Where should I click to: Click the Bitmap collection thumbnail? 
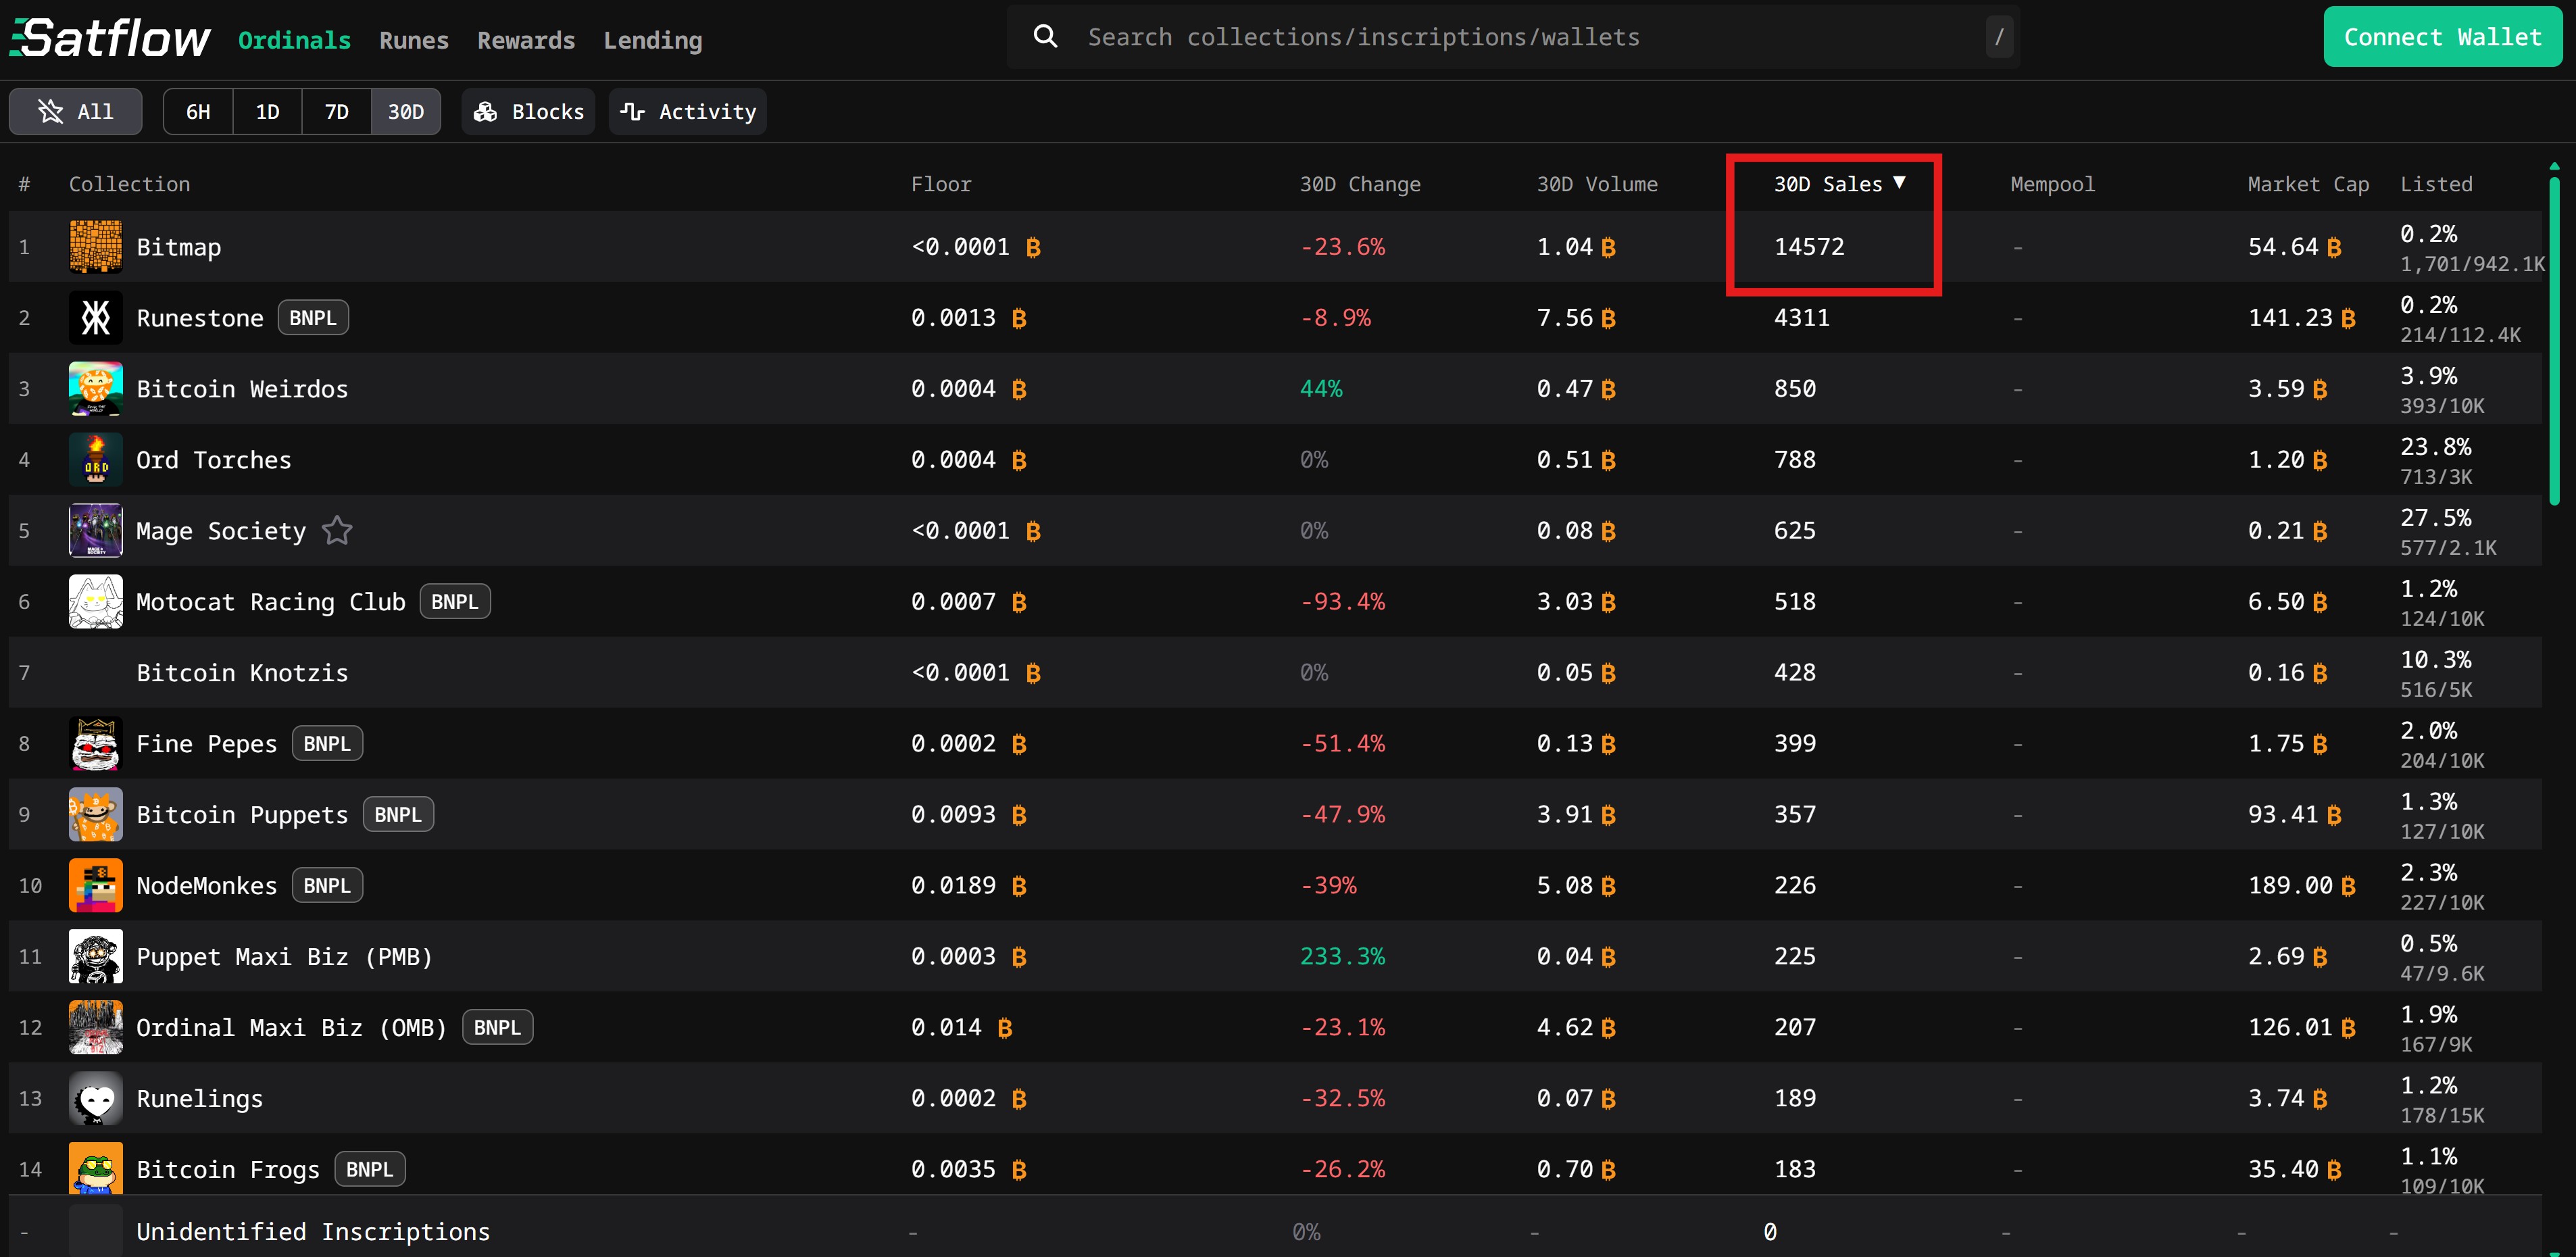tap(95, 247)
